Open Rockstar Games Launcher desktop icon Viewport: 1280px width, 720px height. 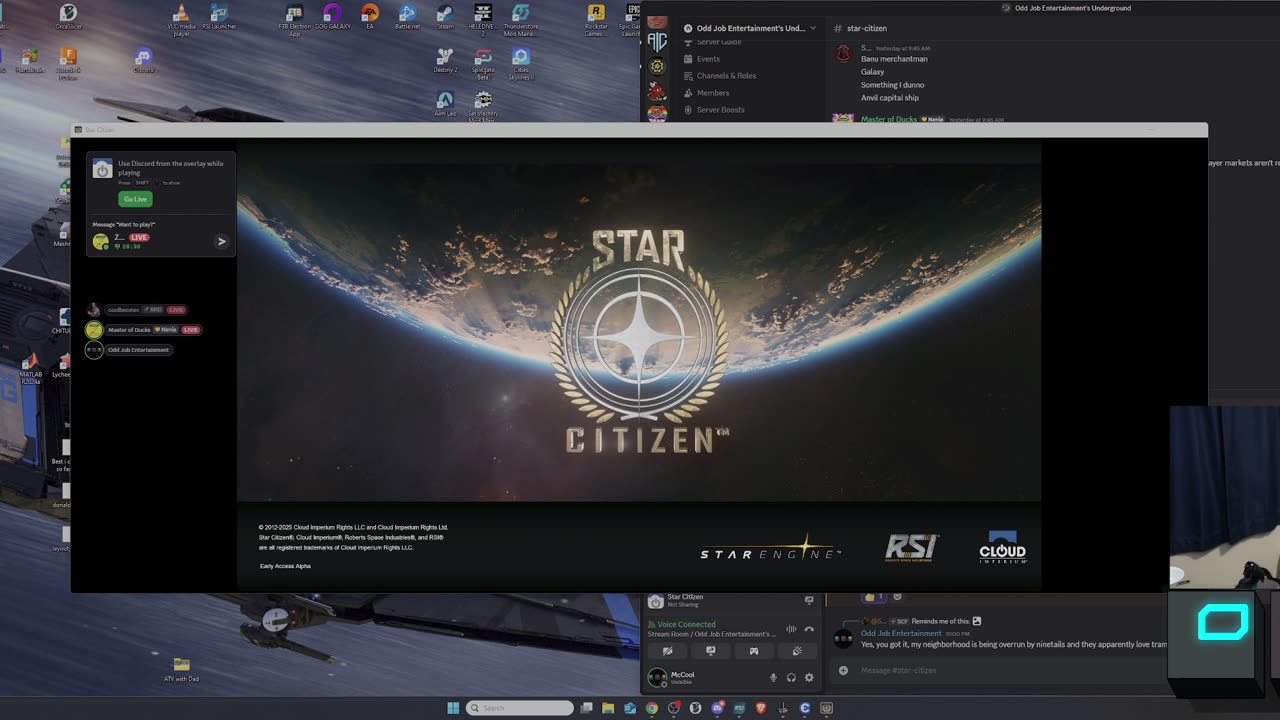click(x=596, y=19)
